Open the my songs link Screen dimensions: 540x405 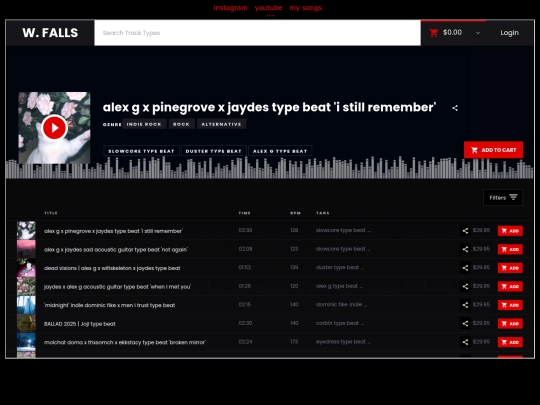(x=305, y=8)
